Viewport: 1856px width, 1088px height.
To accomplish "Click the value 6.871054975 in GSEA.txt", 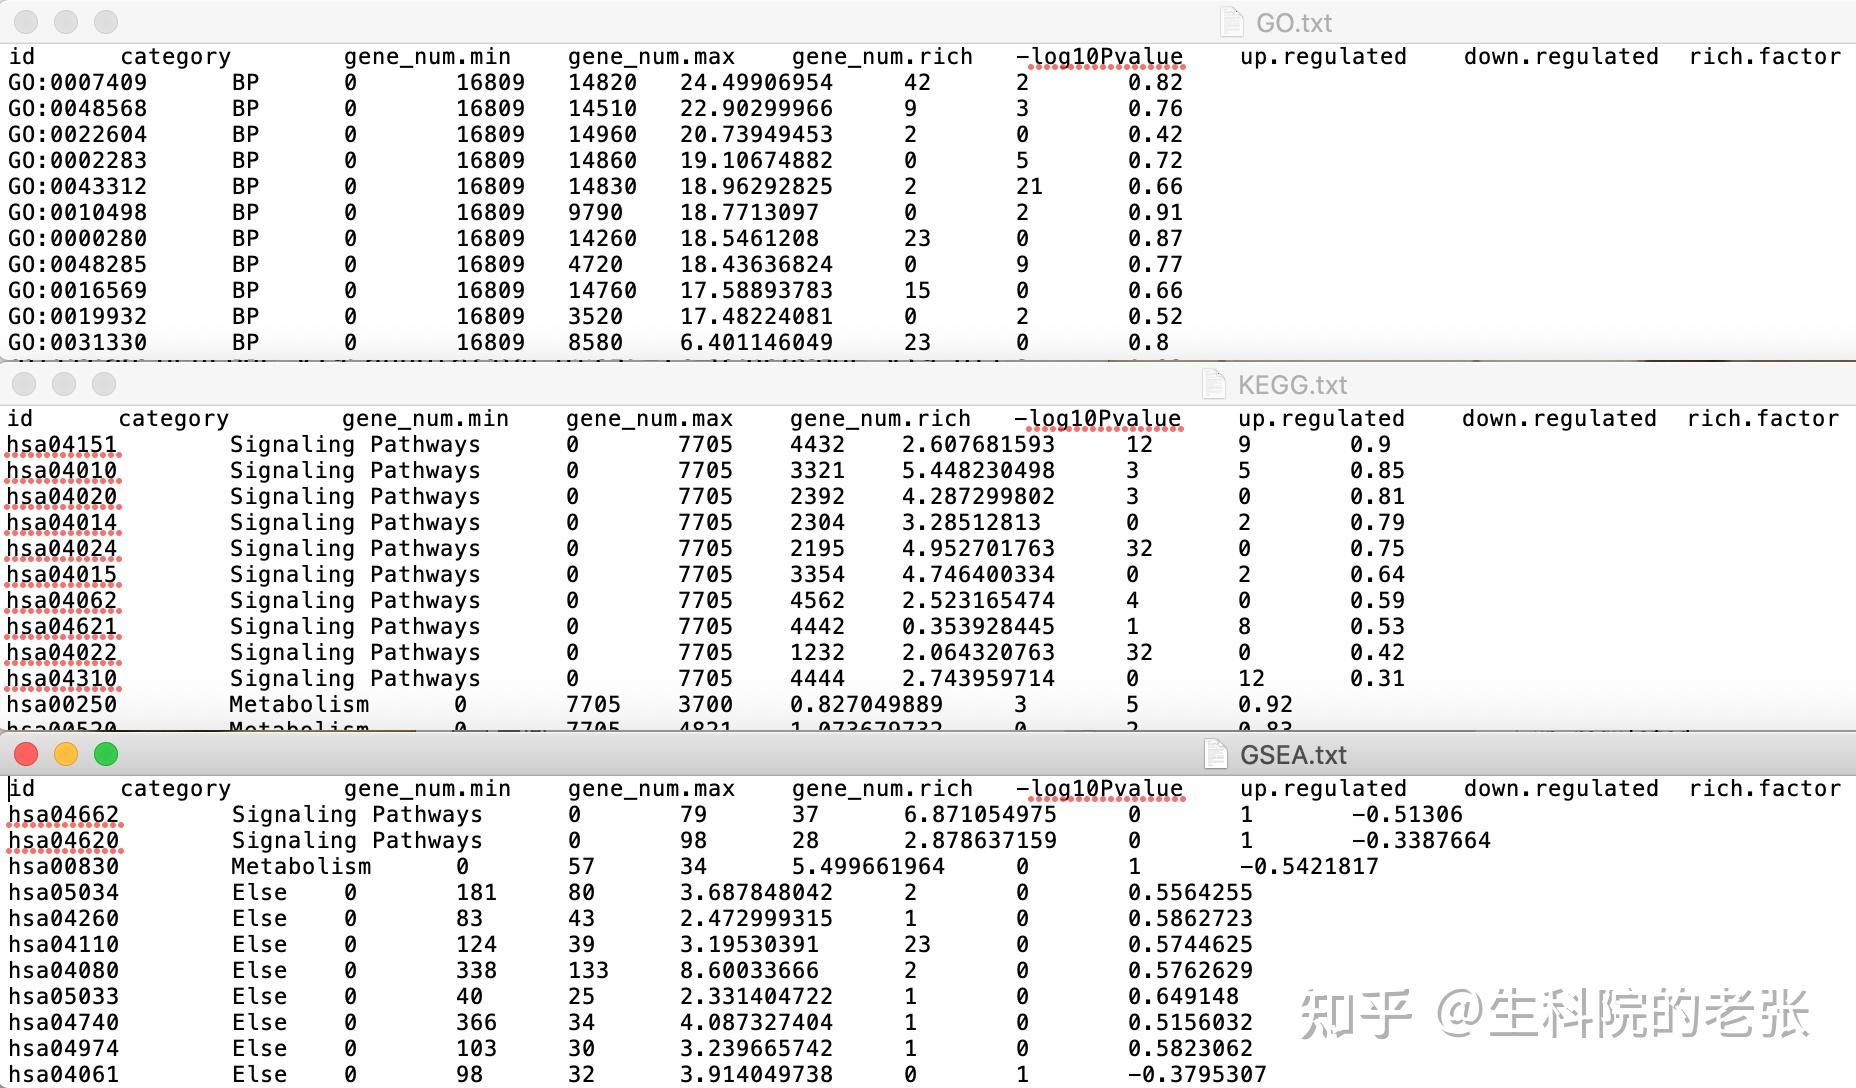I will (x=980, y=814).
